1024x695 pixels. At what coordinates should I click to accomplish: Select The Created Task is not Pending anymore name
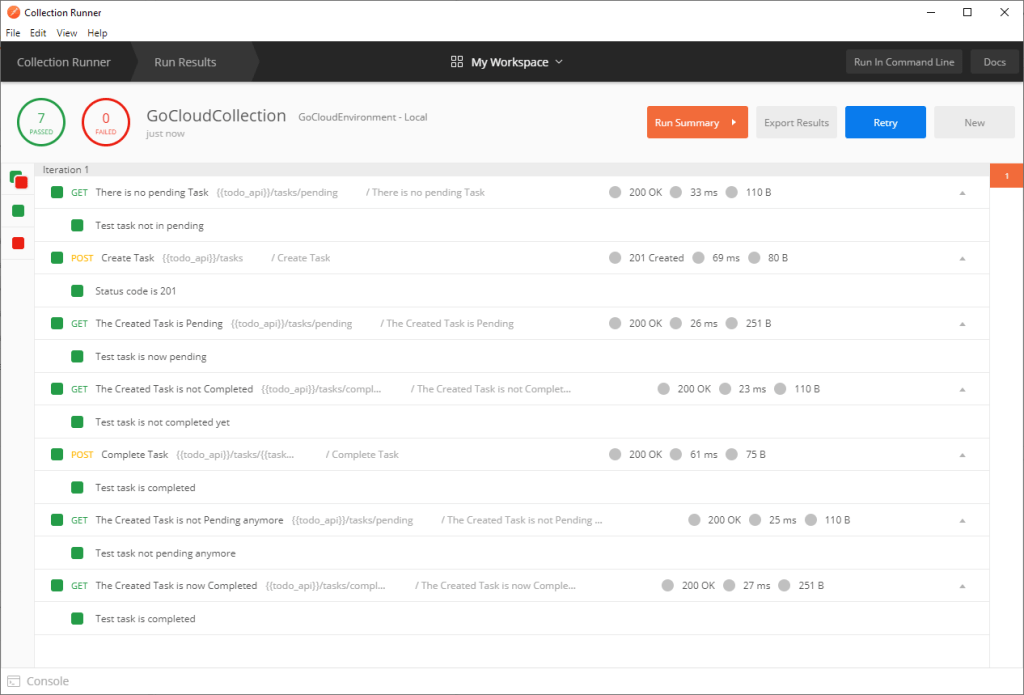pyautogui.click(x=189, y=520)
